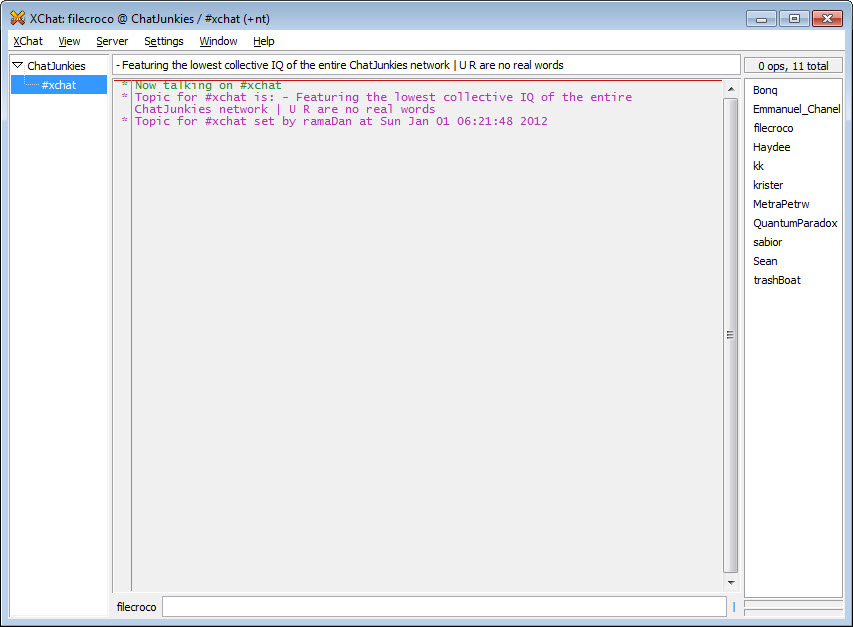Select user trashBoat in the user list
853x627 pixels.
(777, 281)
